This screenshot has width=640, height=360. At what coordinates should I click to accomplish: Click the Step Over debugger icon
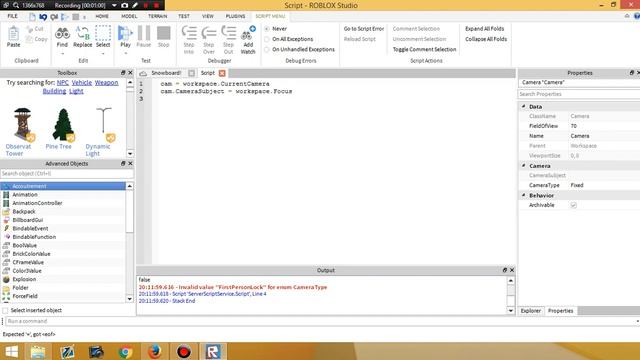(209, 33)
